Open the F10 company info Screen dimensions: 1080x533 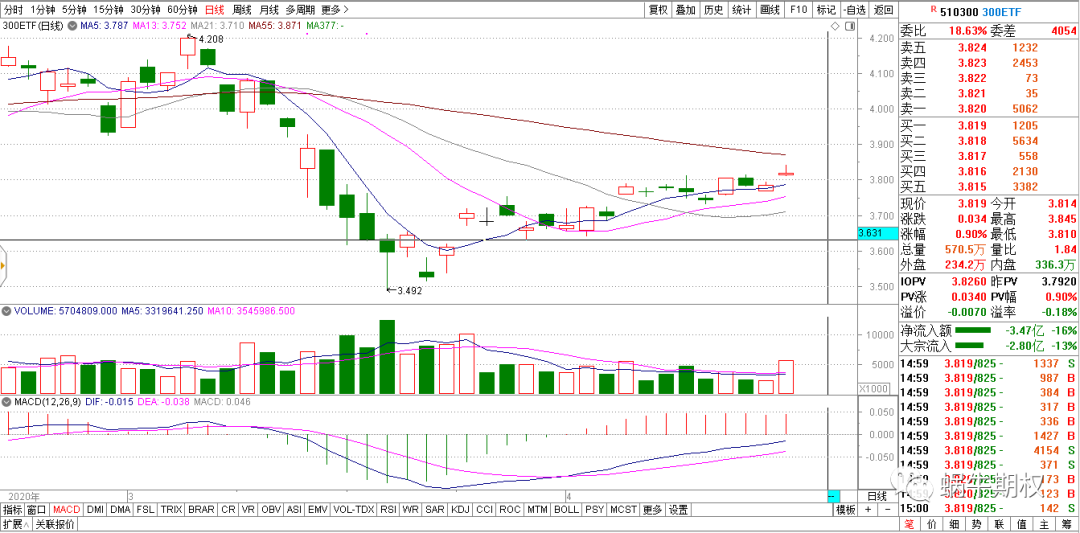[798, 10]
